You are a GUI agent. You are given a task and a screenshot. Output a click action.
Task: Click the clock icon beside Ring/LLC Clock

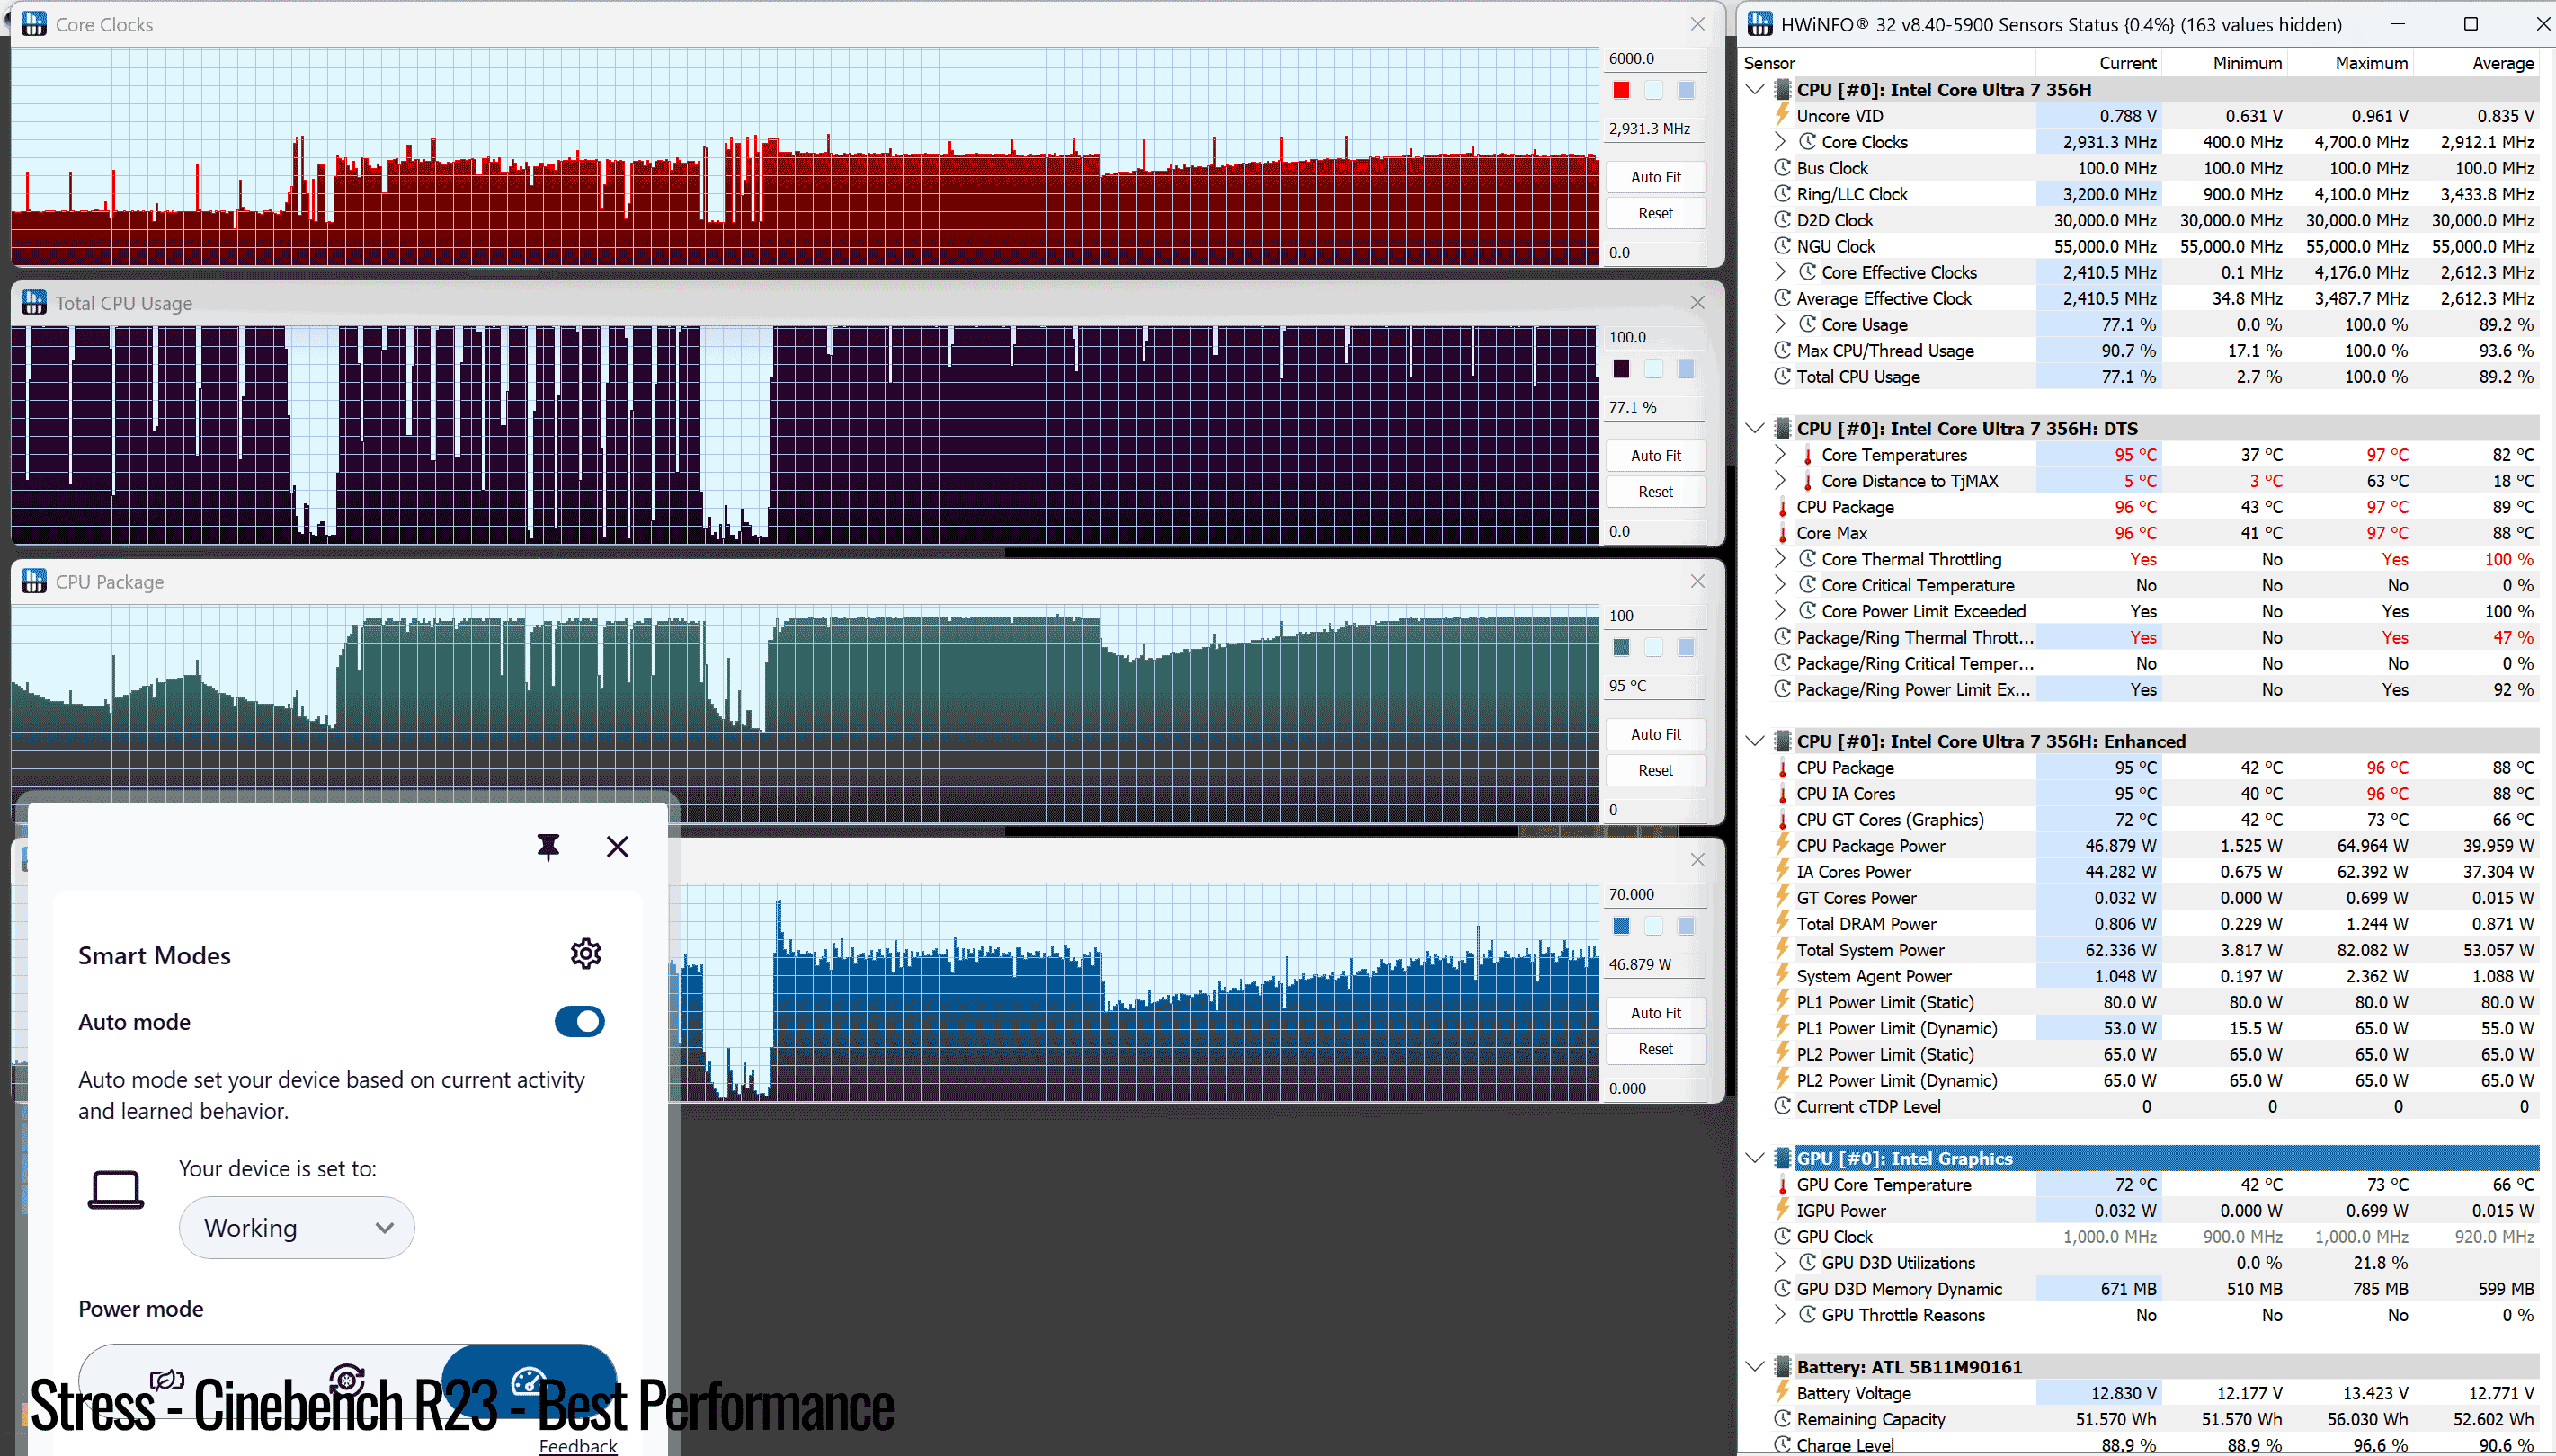[x=1782, y=194]
